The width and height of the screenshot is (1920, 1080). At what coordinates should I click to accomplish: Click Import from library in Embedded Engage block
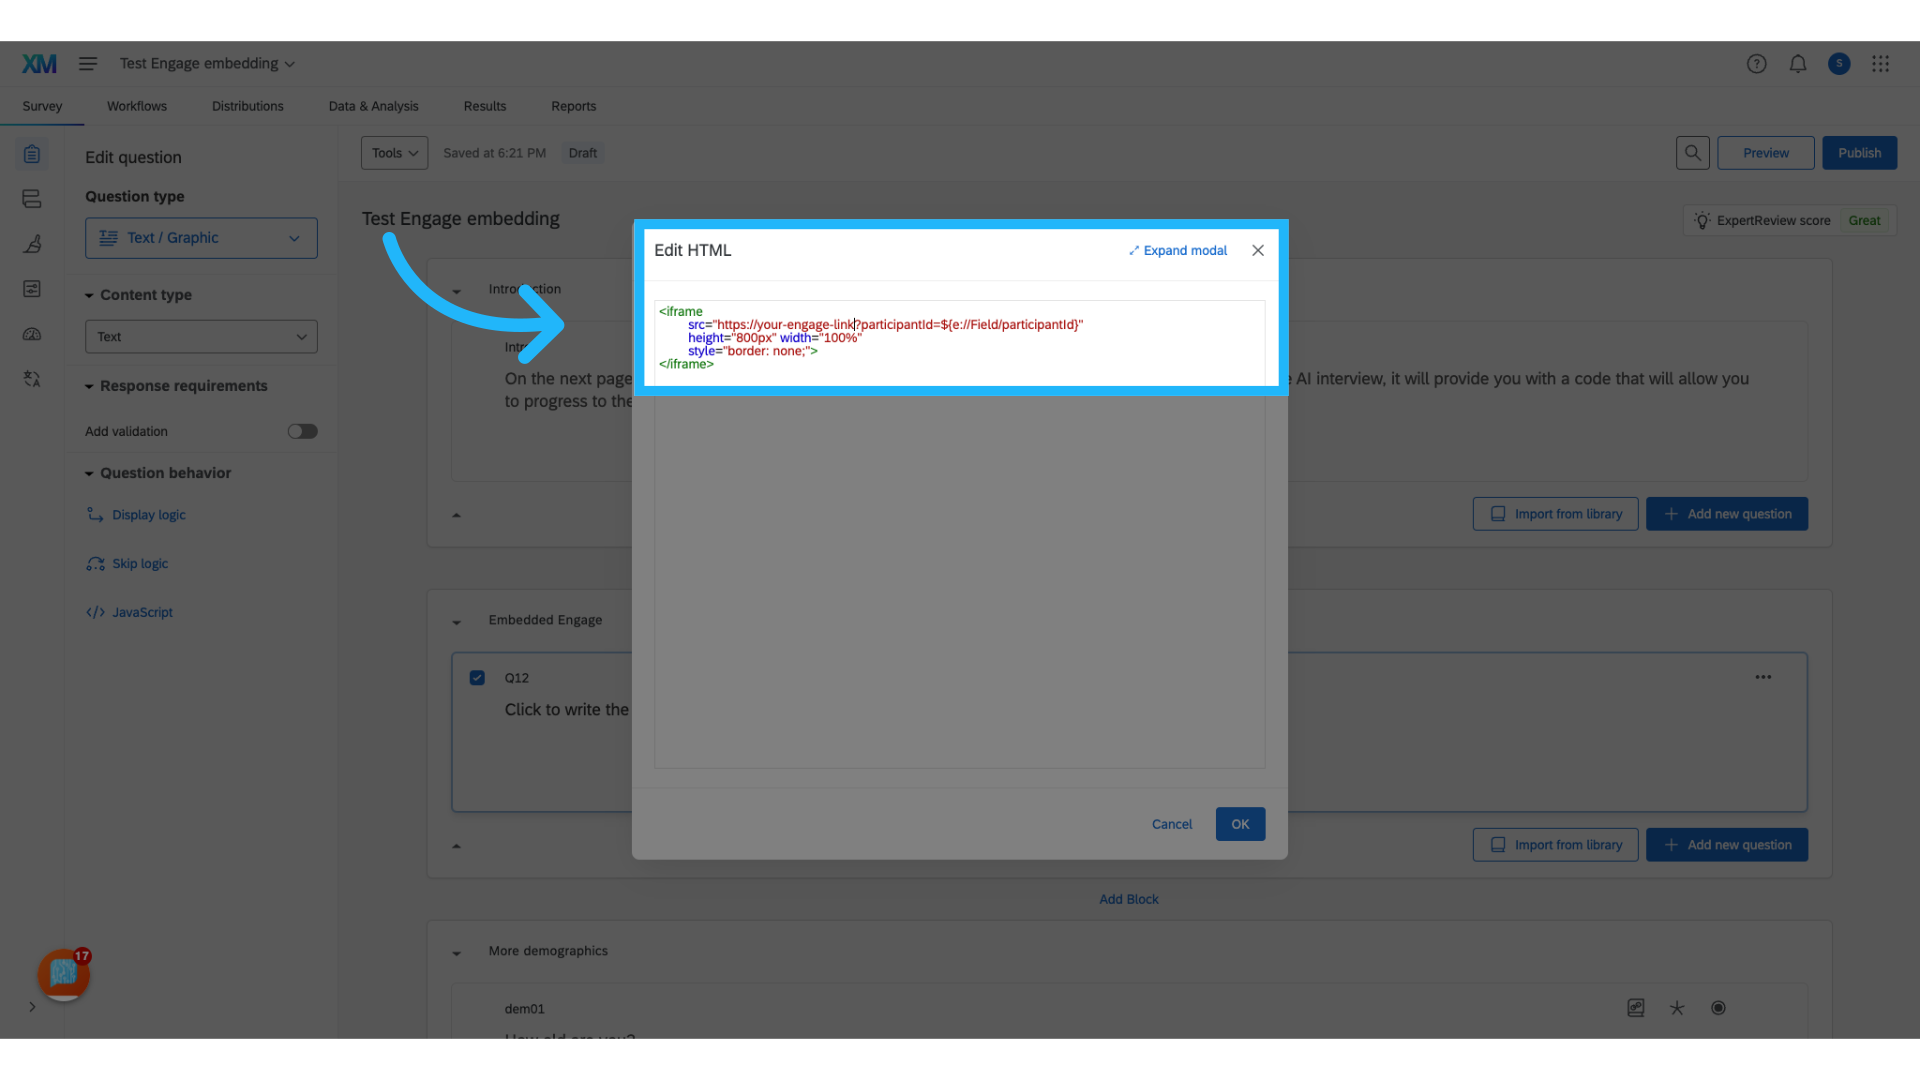pyautogui.click(x=1555, y=845)
